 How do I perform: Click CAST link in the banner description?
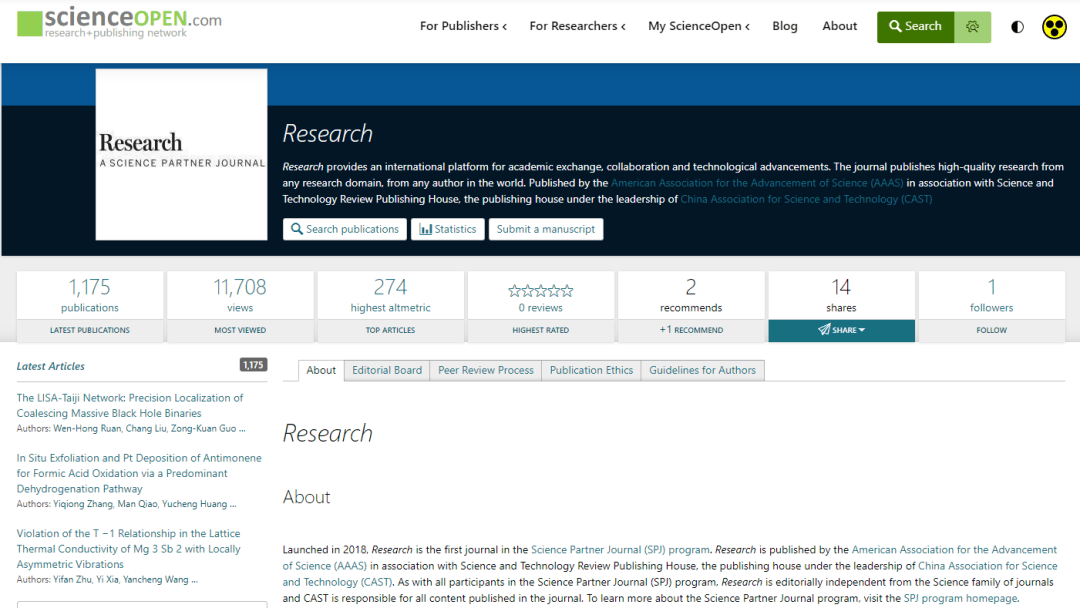tap(807, 200)
